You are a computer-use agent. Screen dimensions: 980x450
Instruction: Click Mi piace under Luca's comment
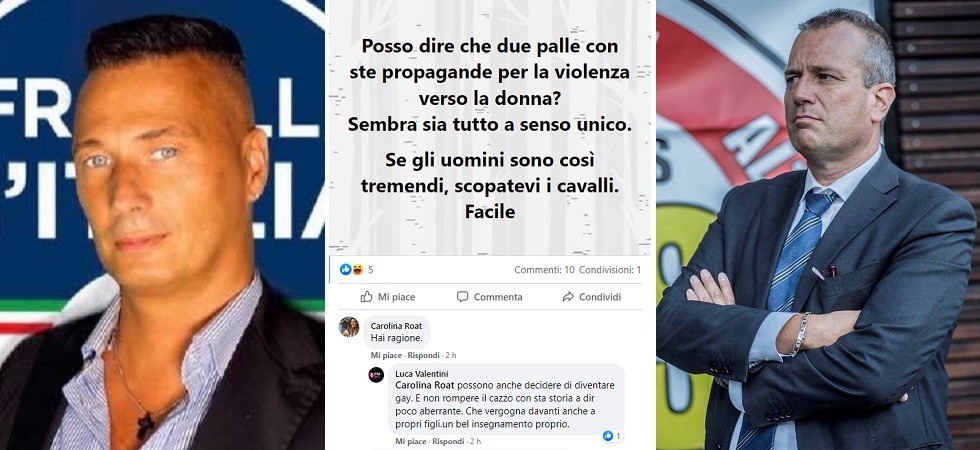[412, 441]
